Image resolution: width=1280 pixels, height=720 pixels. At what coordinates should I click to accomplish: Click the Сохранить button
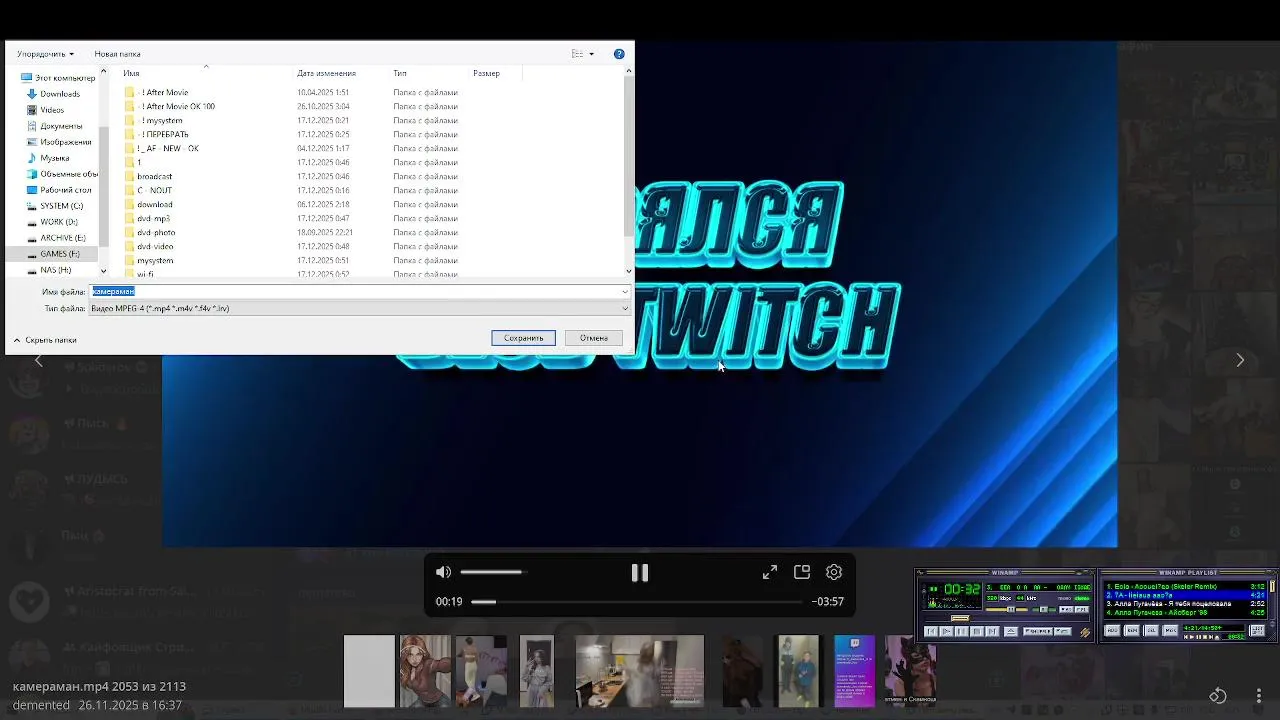(x=523, y=338)
